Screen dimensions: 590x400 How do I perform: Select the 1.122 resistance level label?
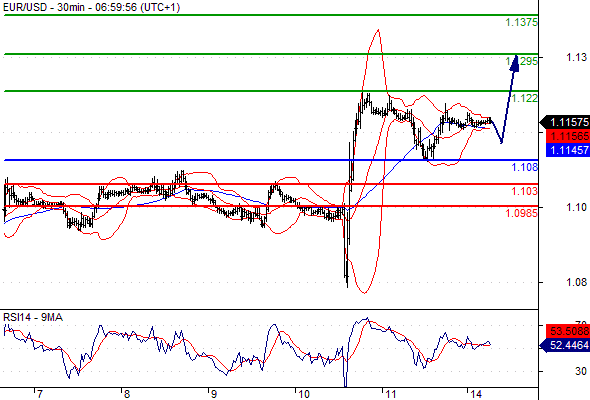coord(525,98)
